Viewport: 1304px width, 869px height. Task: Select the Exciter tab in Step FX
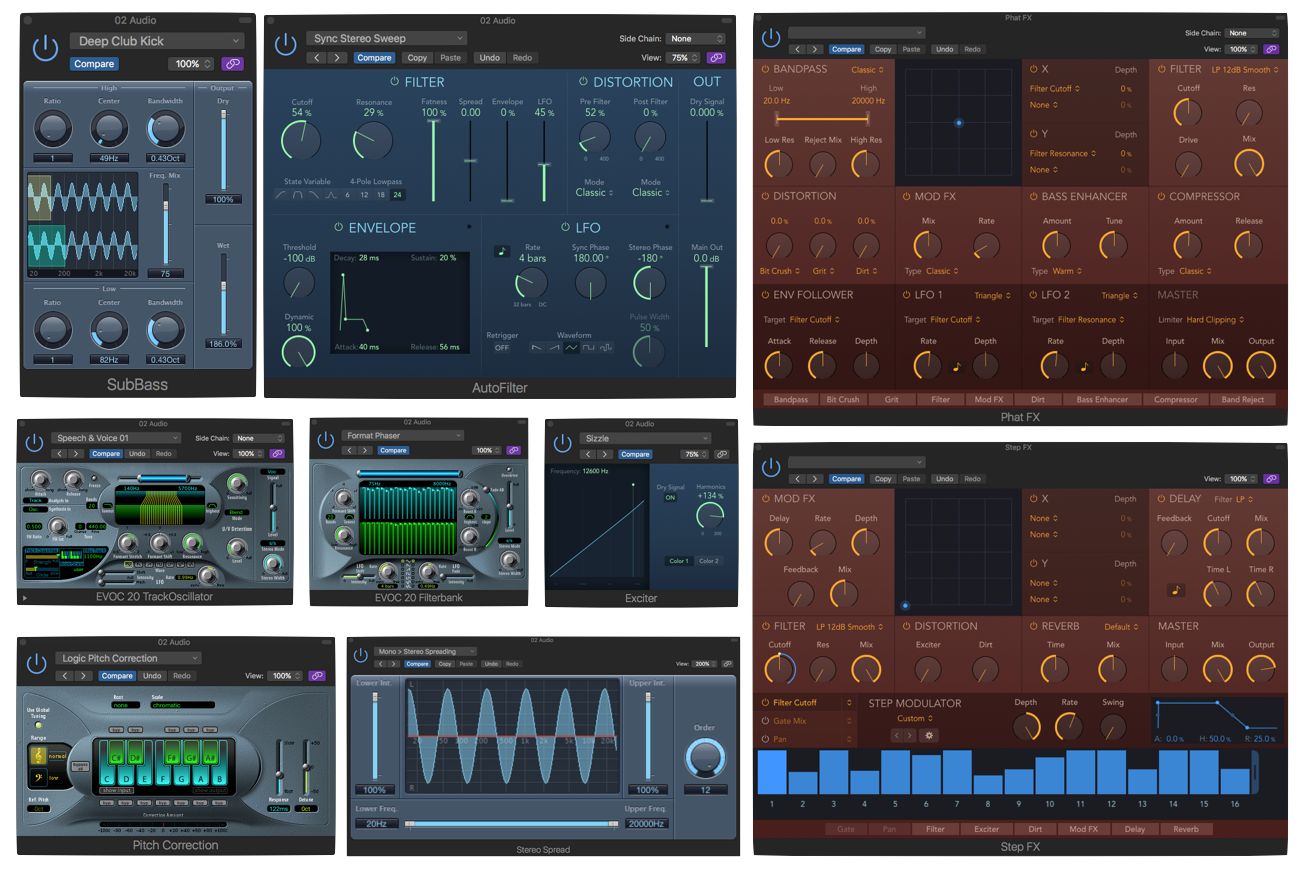[x=986, y=829]
